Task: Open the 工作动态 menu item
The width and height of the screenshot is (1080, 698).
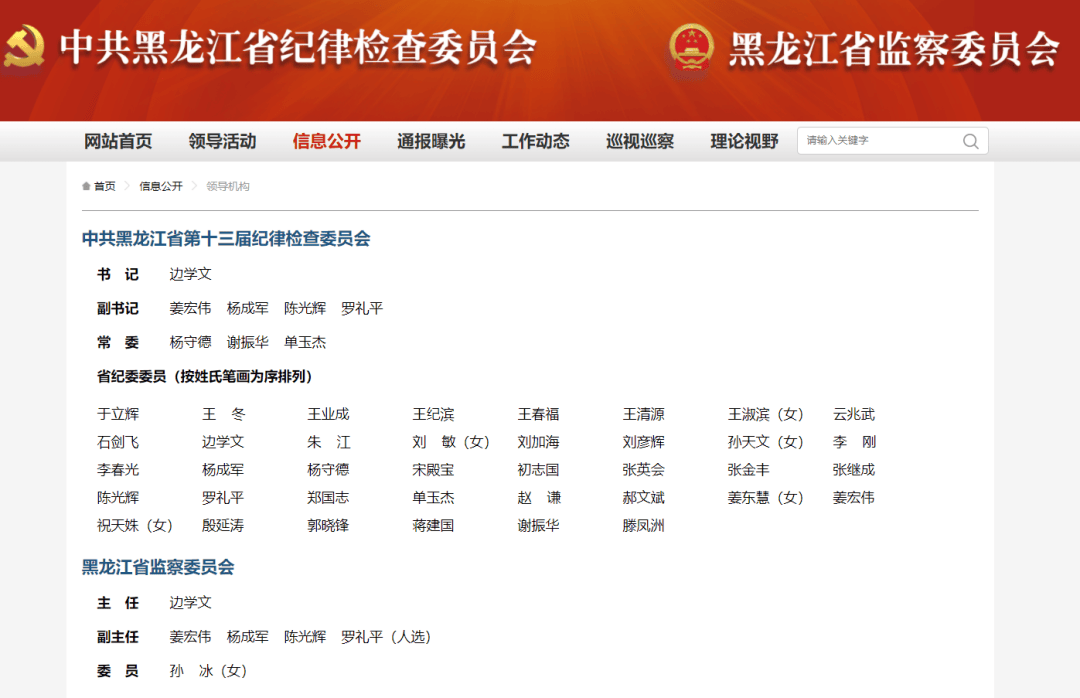Action: [535, 141]
